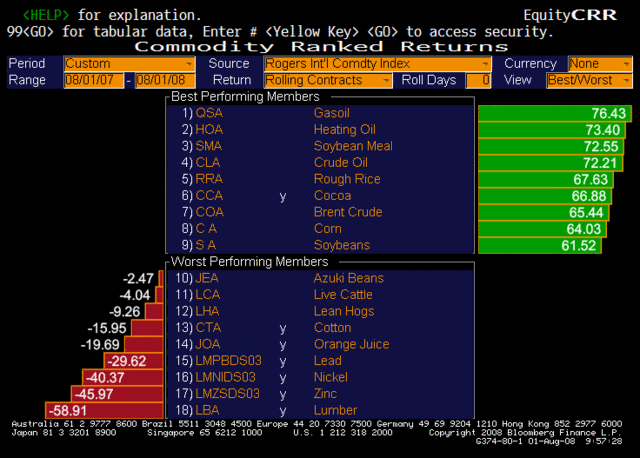The height and width of the screenshot is (458, 640).
Task: Open the View Best/Worst dropdown
Action: pos(589,80)
